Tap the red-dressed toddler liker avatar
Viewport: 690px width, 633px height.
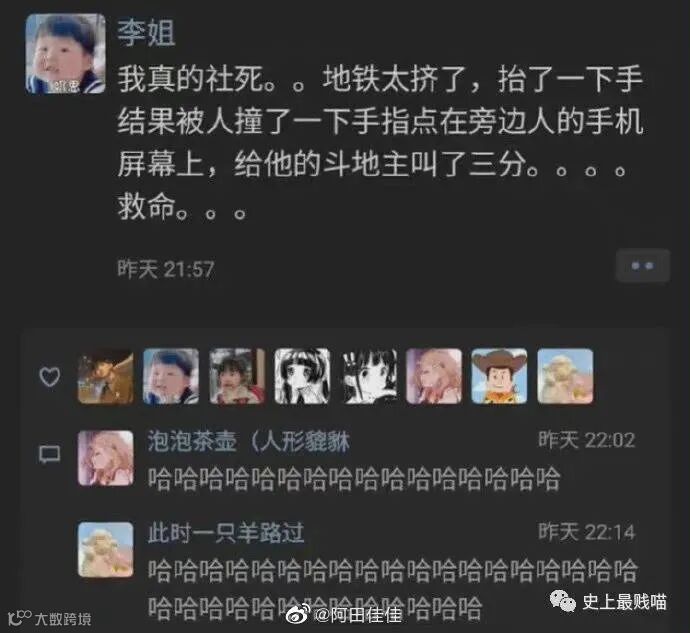237,376
